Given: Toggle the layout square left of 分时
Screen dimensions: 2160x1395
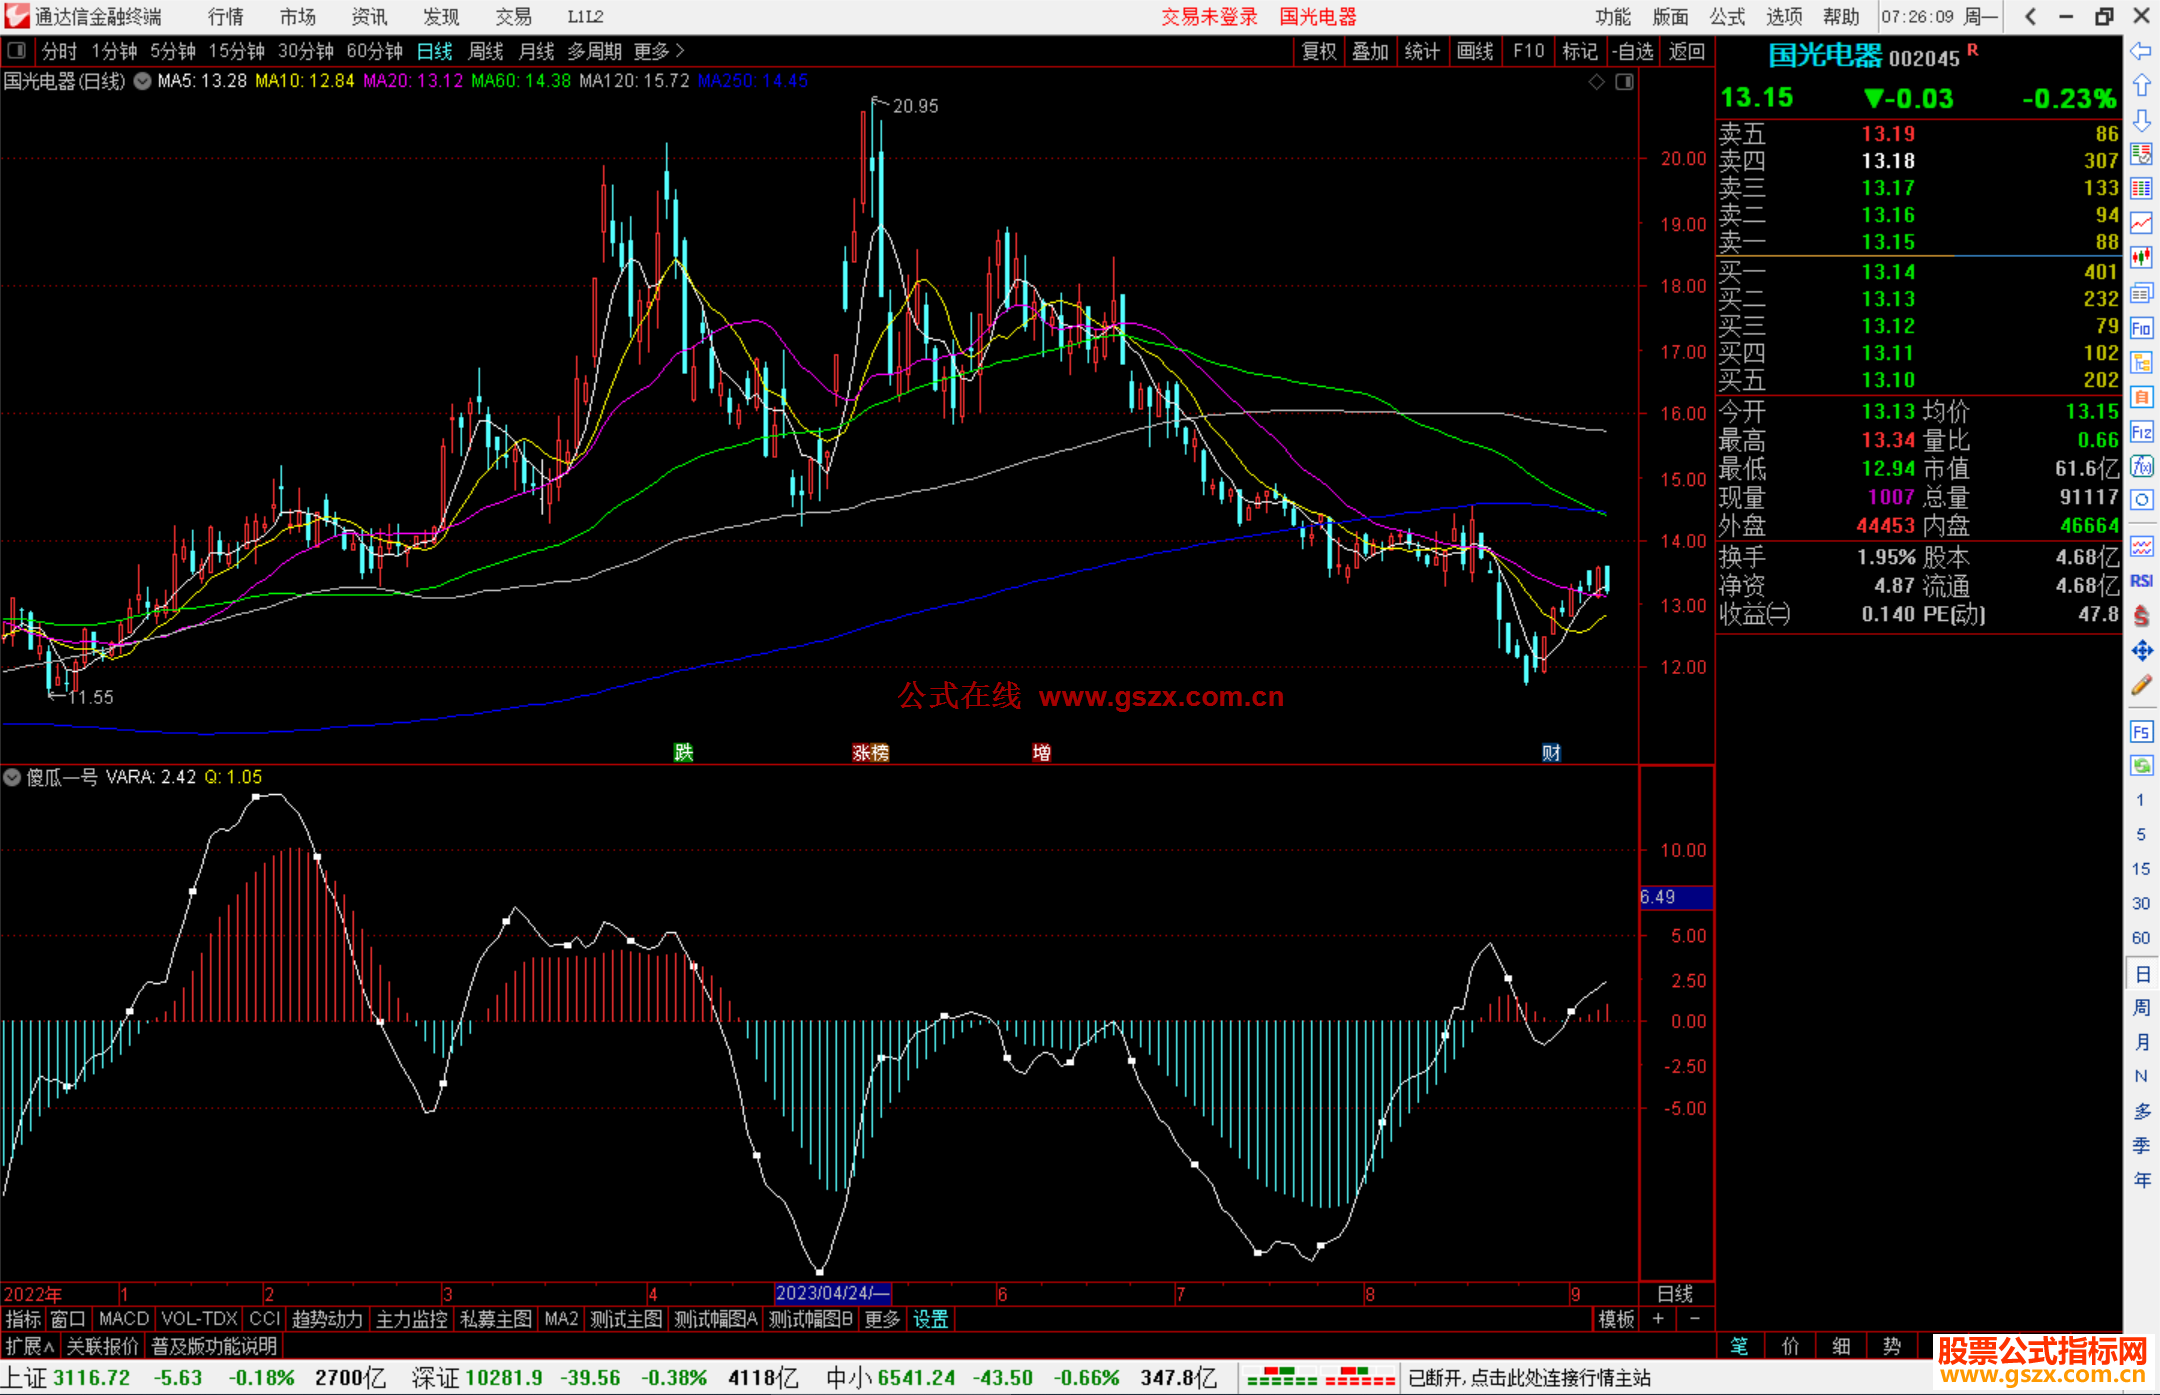Looking at the screenshot, I should 17,50.
